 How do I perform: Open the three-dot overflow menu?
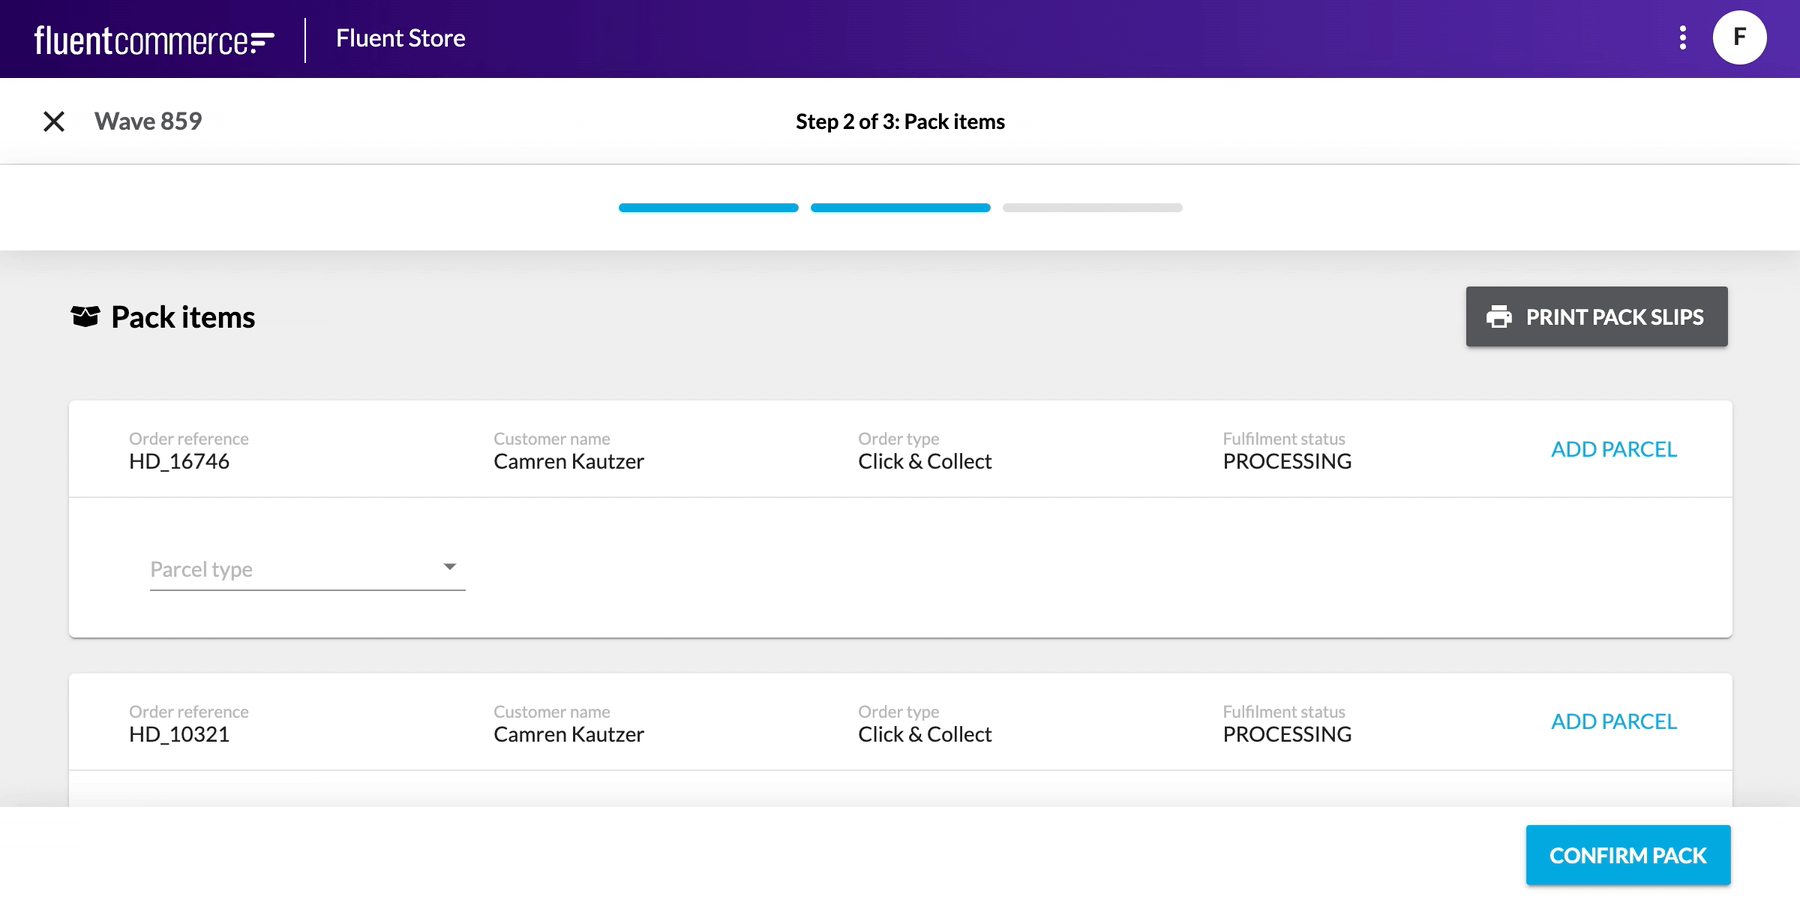coord(1682,38)
